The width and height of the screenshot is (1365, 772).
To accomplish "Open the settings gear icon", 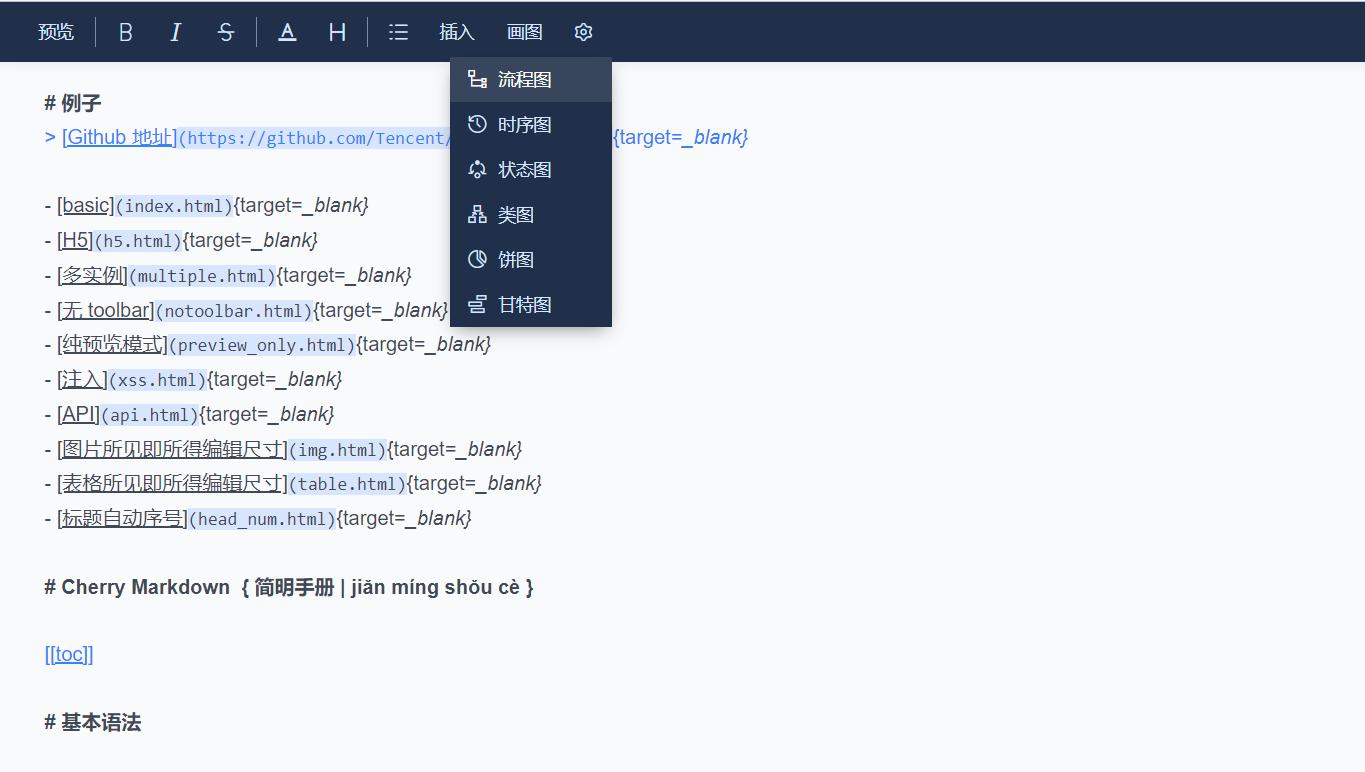I will [583, 31].
